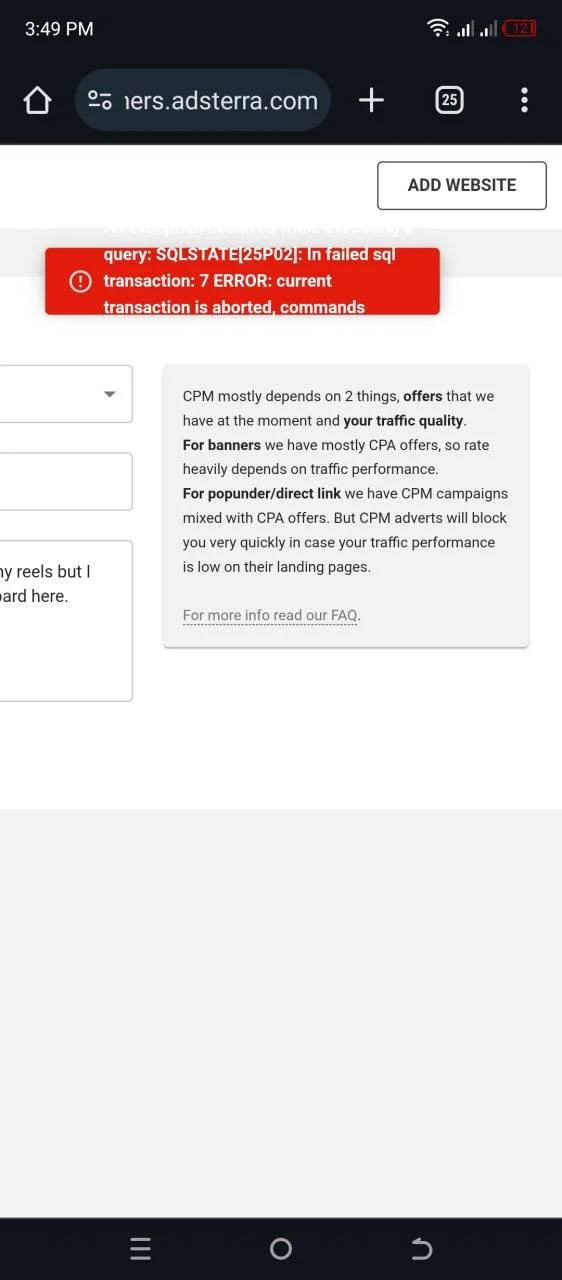Image resolution: width=562 pixels, height=1280 pixels.
Task: Open the browser three-dot menu
Action: (x=524, y=100)
